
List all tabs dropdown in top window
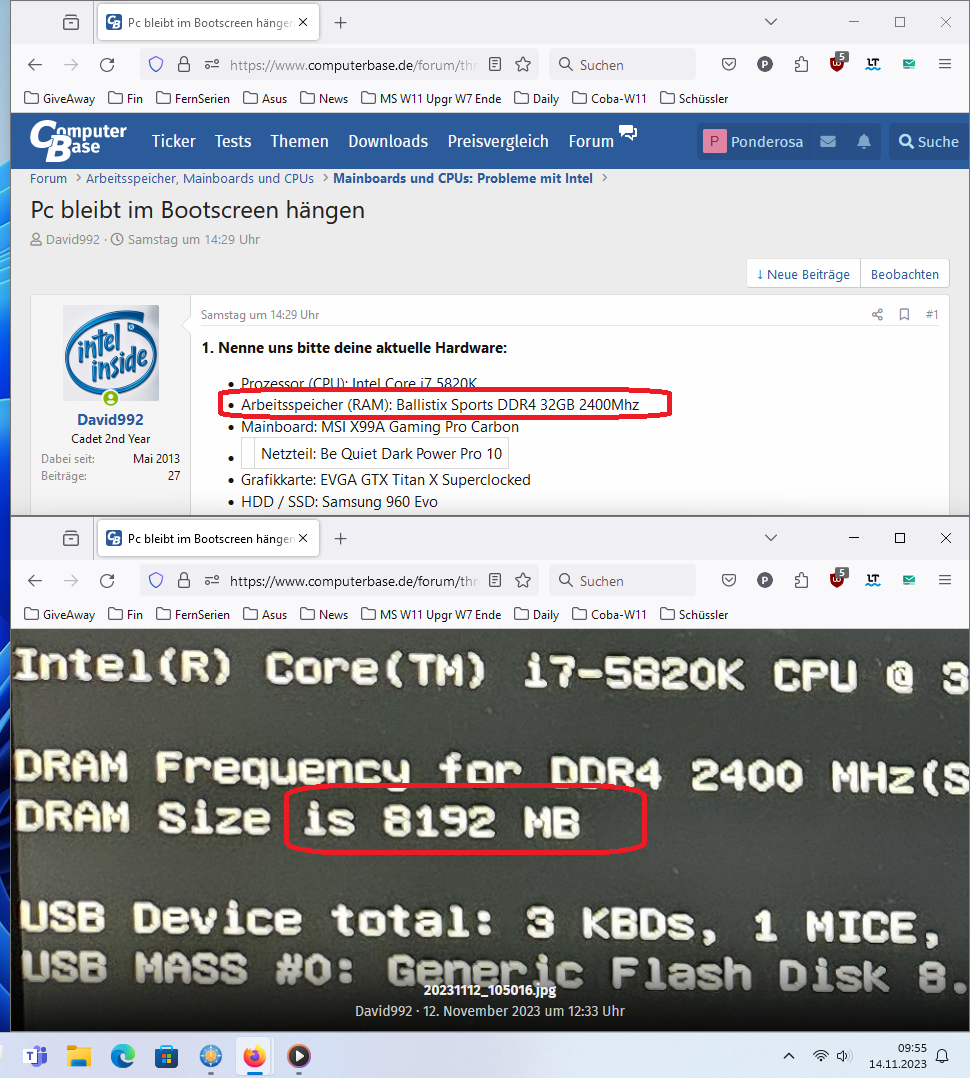click(x=771, y=22)
